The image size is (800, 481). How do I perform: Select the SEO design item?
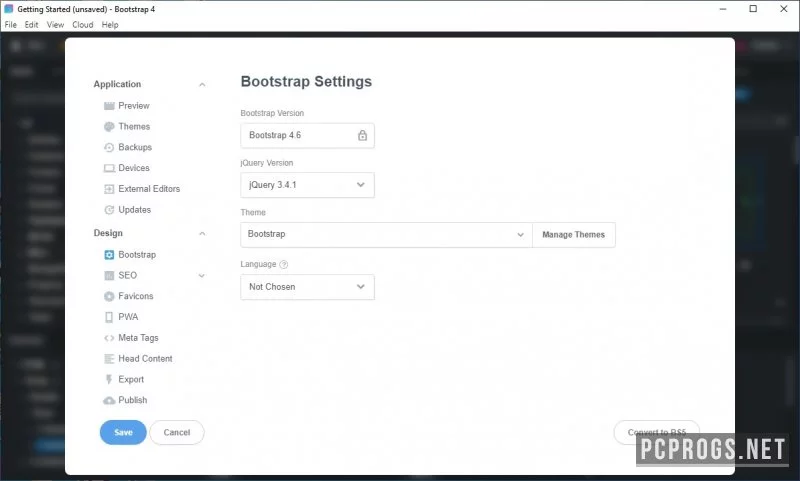(128, 275)
